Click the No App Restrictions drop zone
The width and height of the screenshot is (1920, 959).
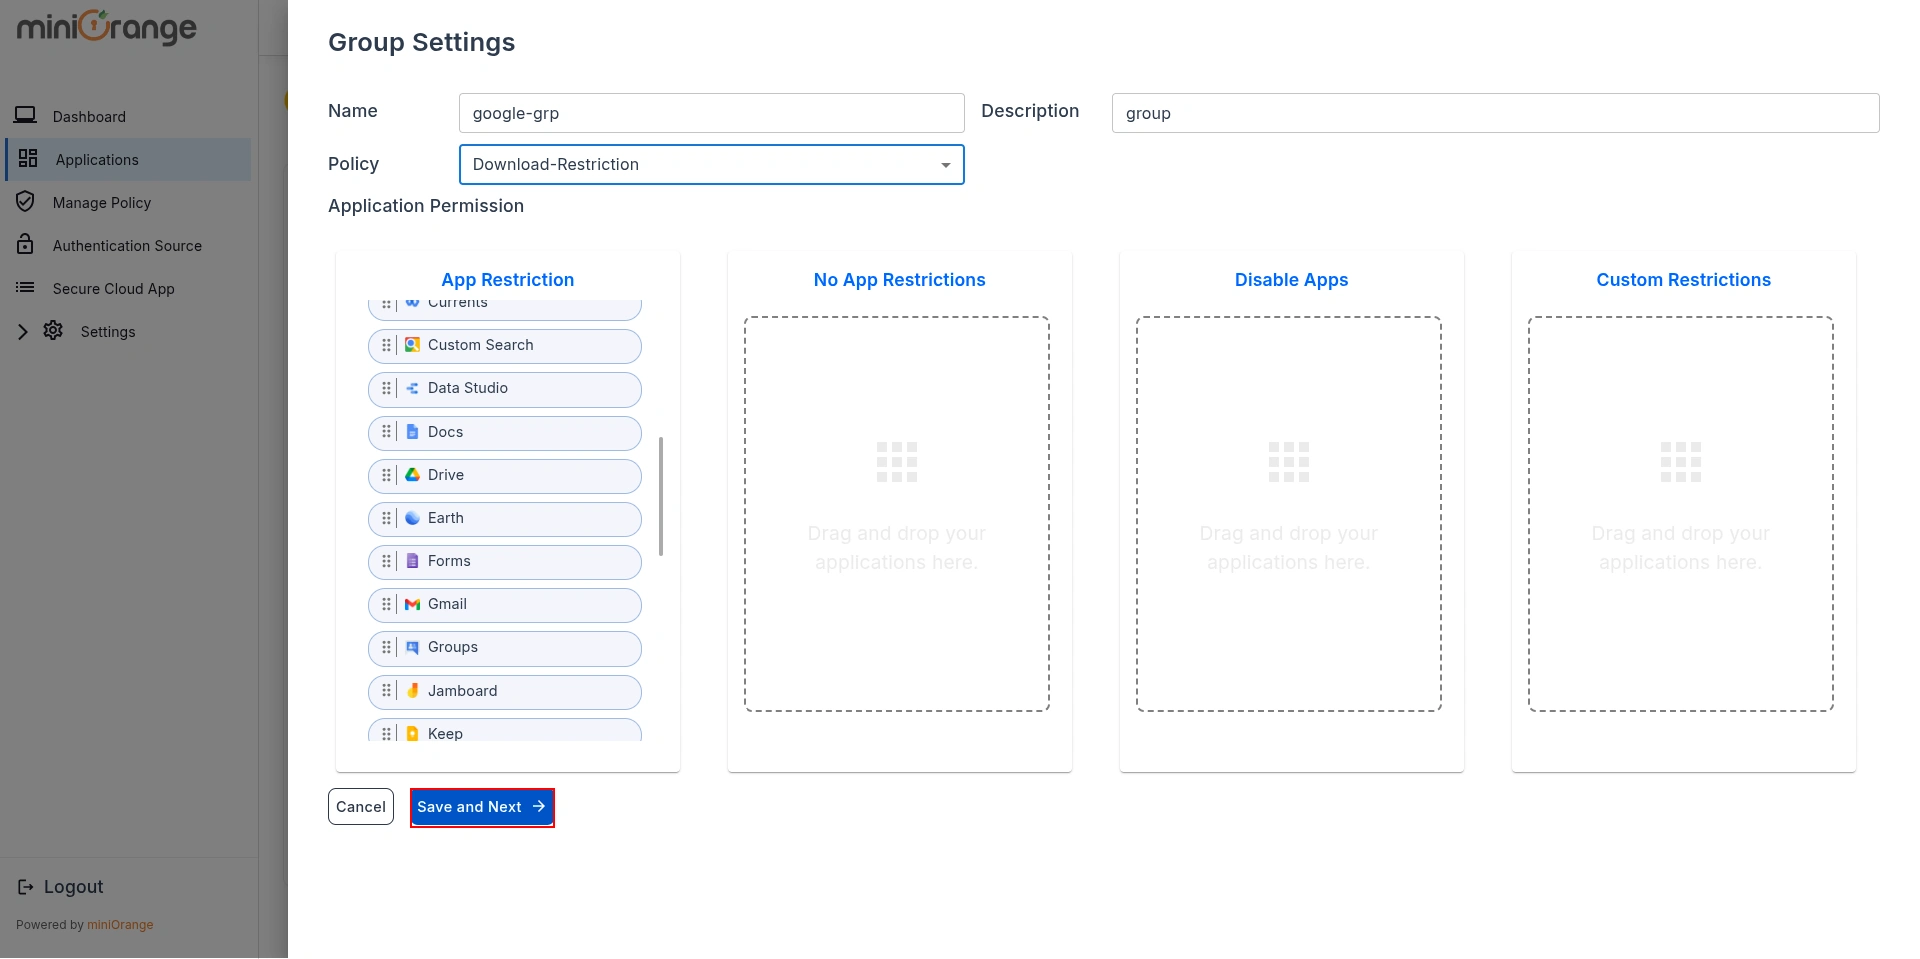click(x=897, y=514)
